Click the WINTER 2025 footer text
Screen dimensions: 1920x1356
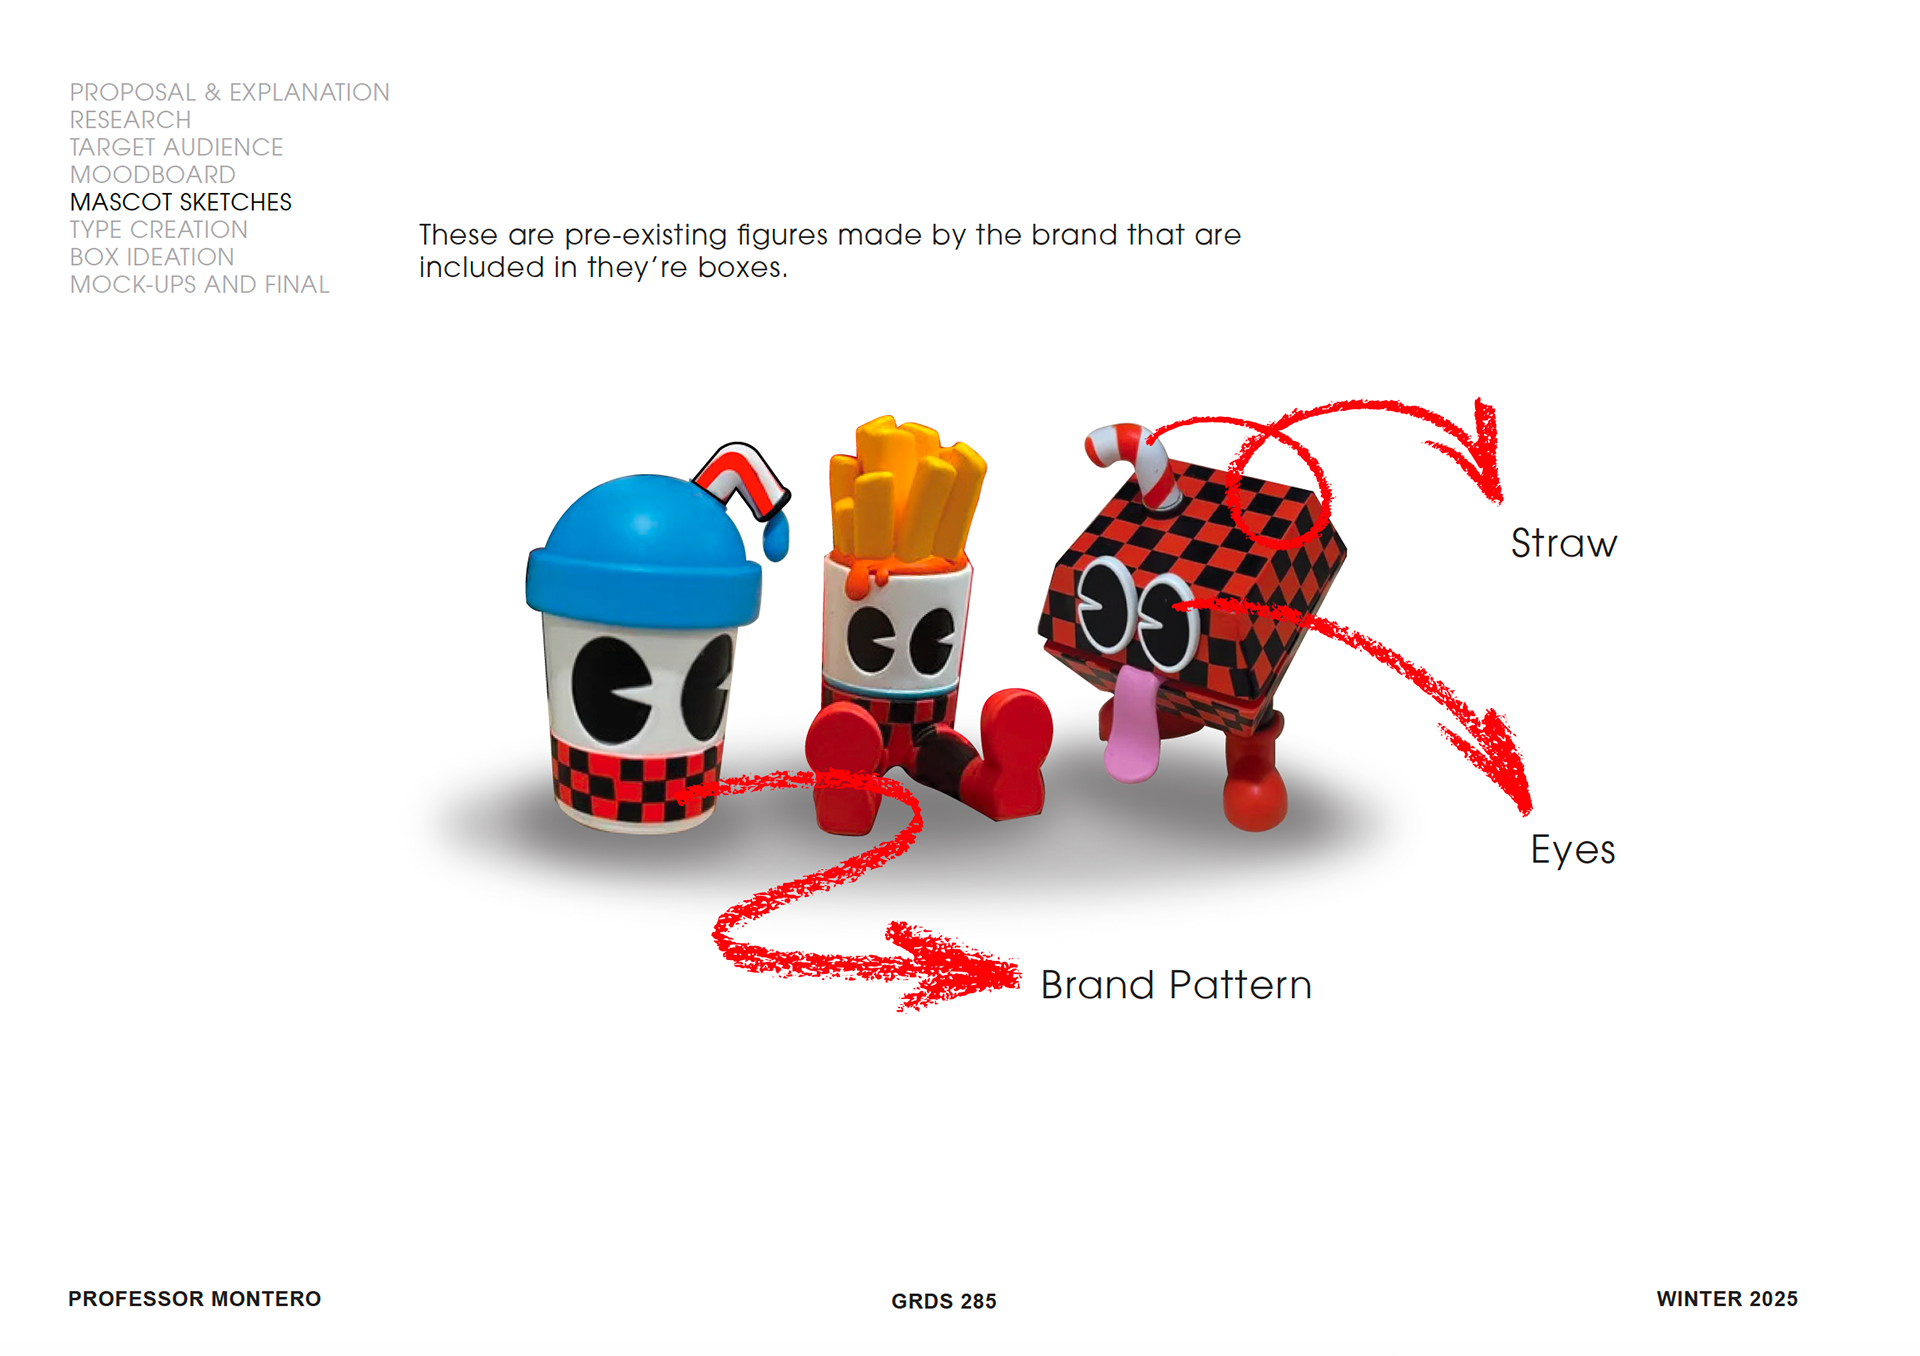(x=1727, y=1299)
